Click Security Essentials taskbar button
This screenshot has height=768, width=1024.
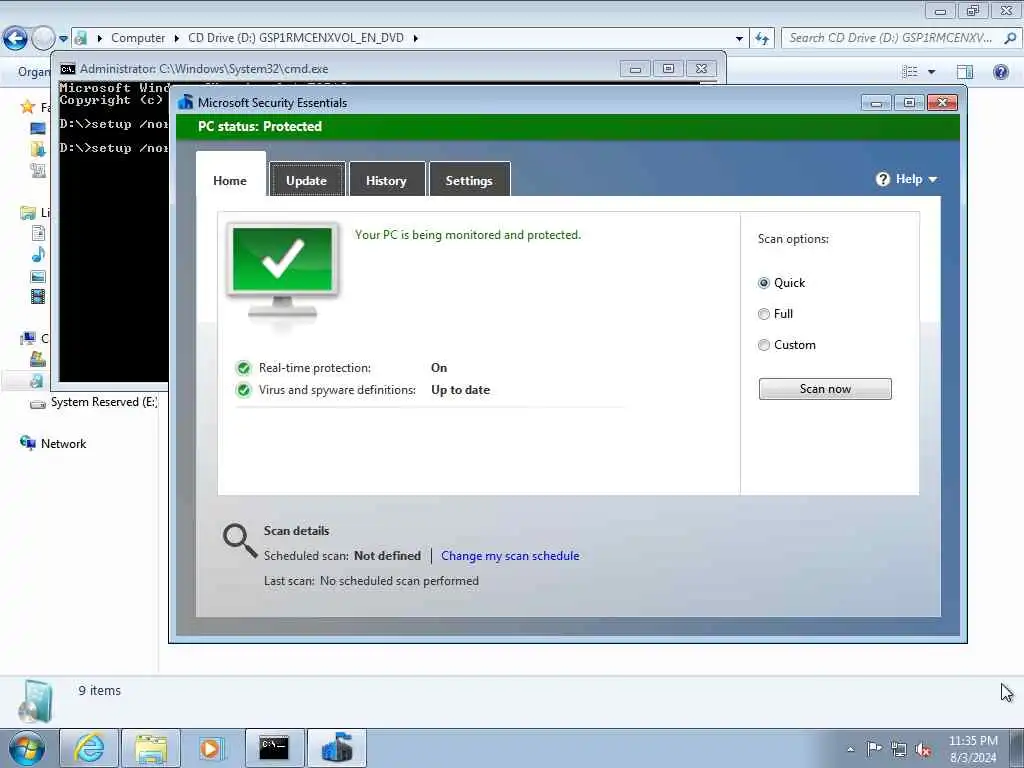pyautogui.click(x=336, y=748)
